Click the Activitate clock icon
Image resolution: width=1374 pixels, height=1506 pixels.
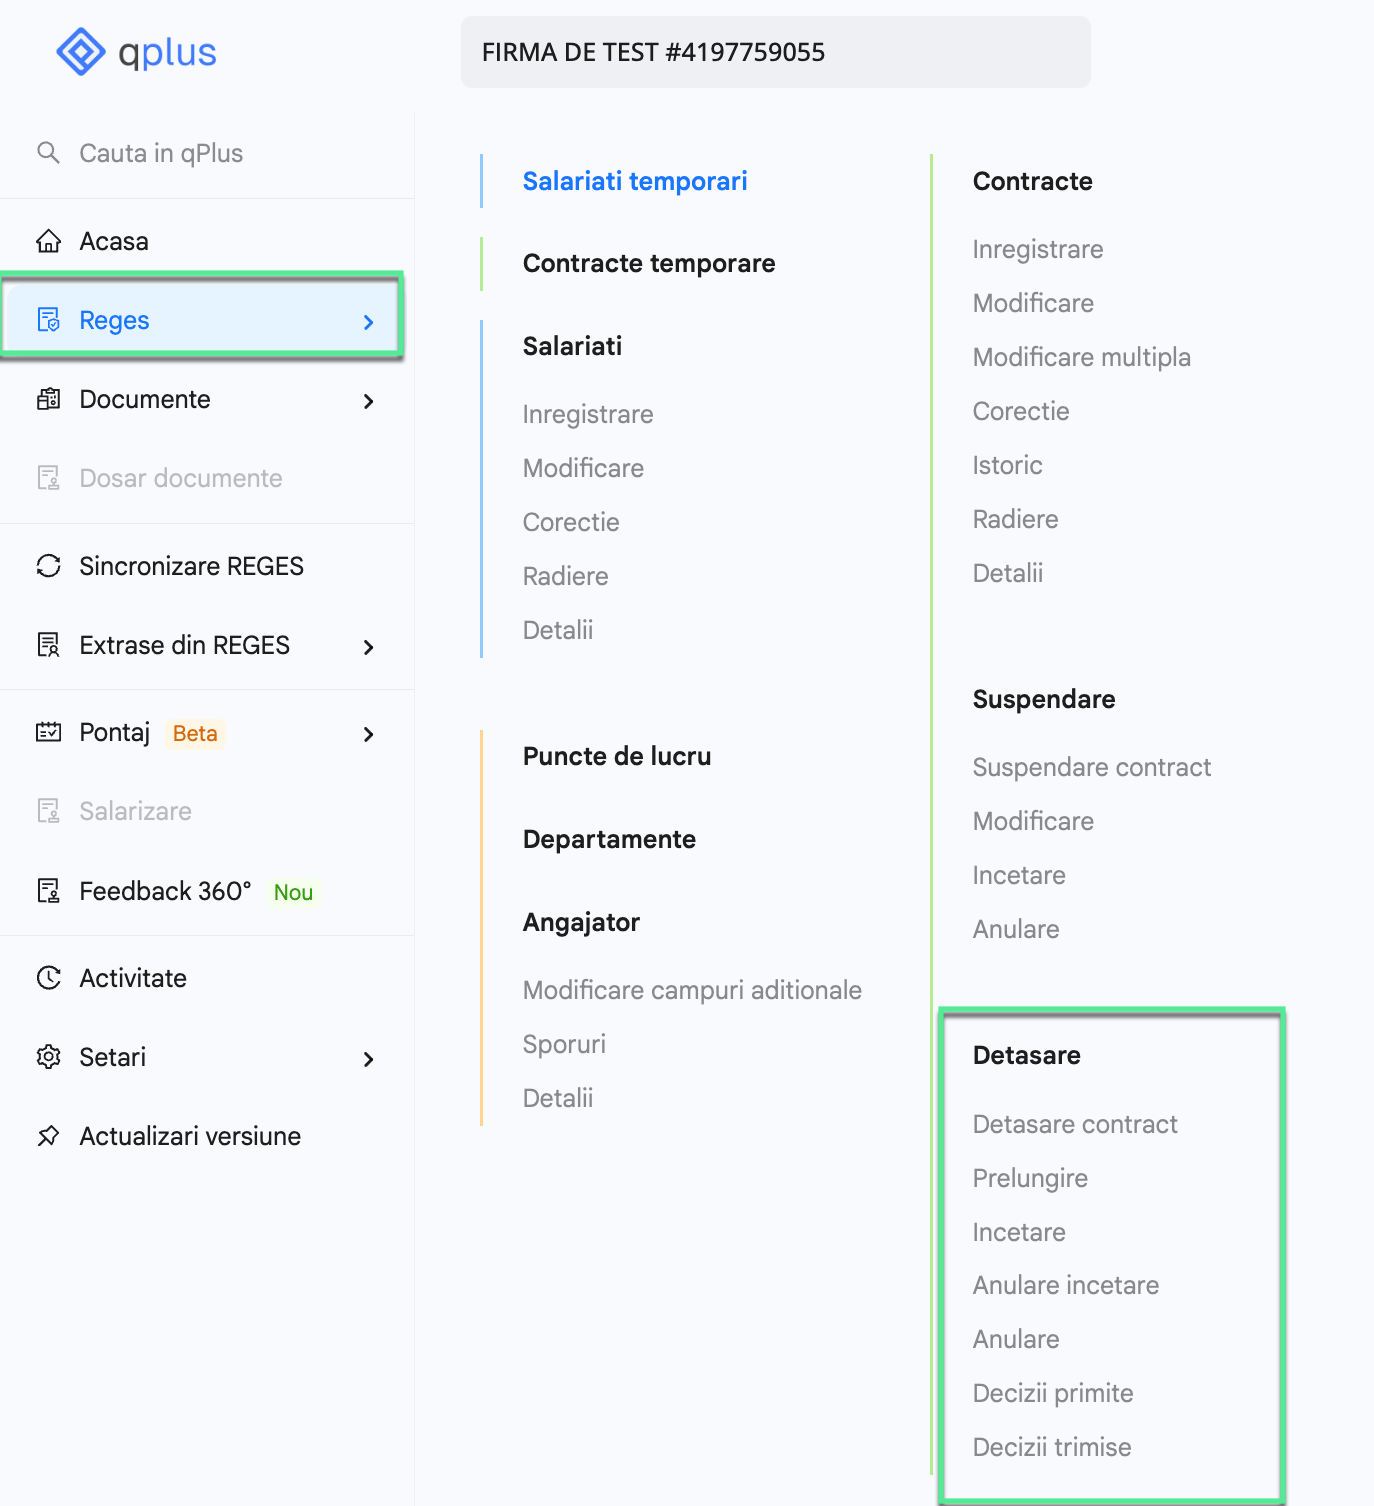48,978
